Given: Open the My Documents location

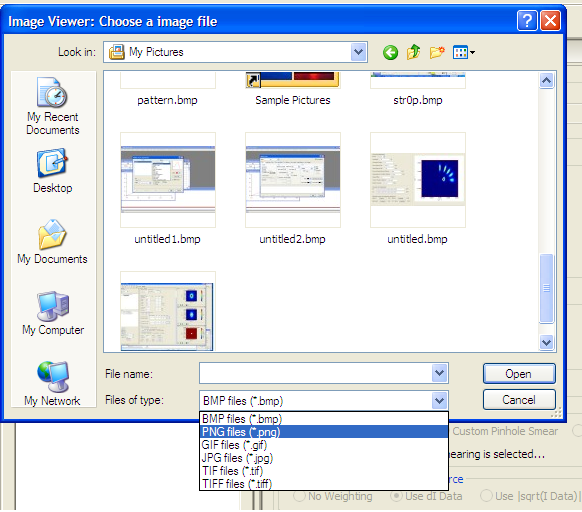Looking at the screenshot, I should coord(52,242).
